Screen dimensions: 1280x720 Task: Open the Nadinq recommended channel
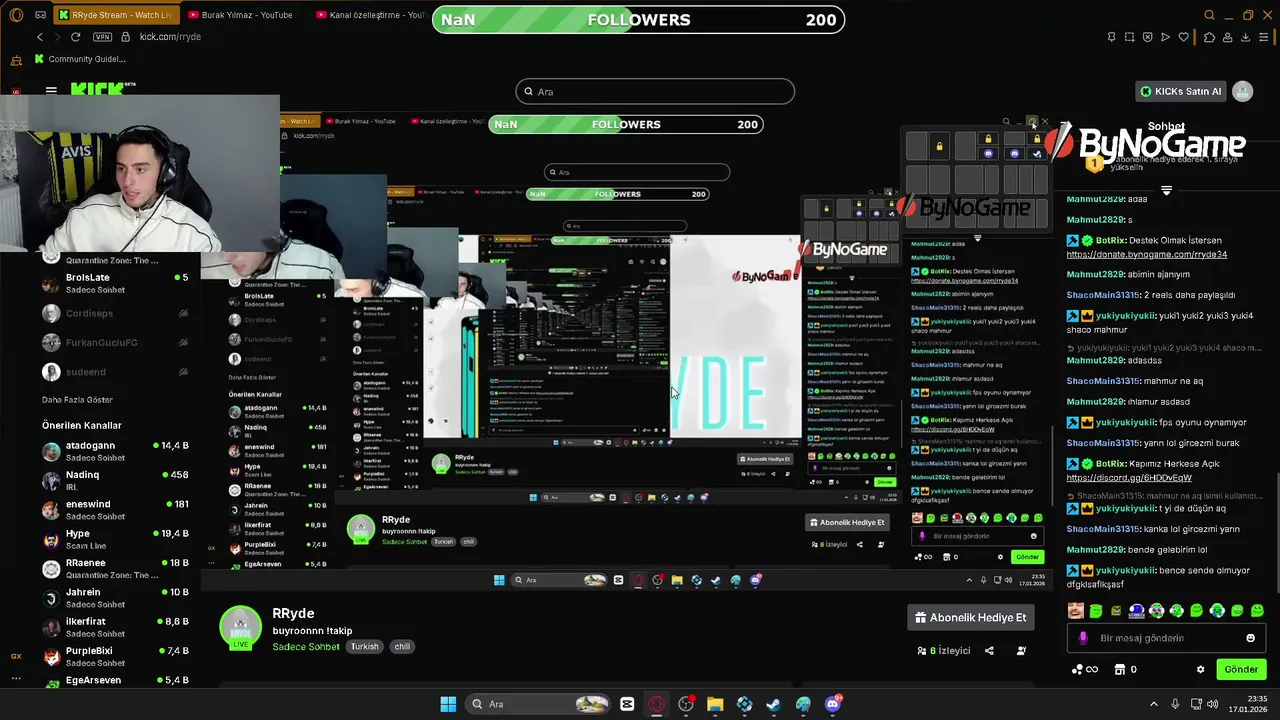tap(115, 480)
